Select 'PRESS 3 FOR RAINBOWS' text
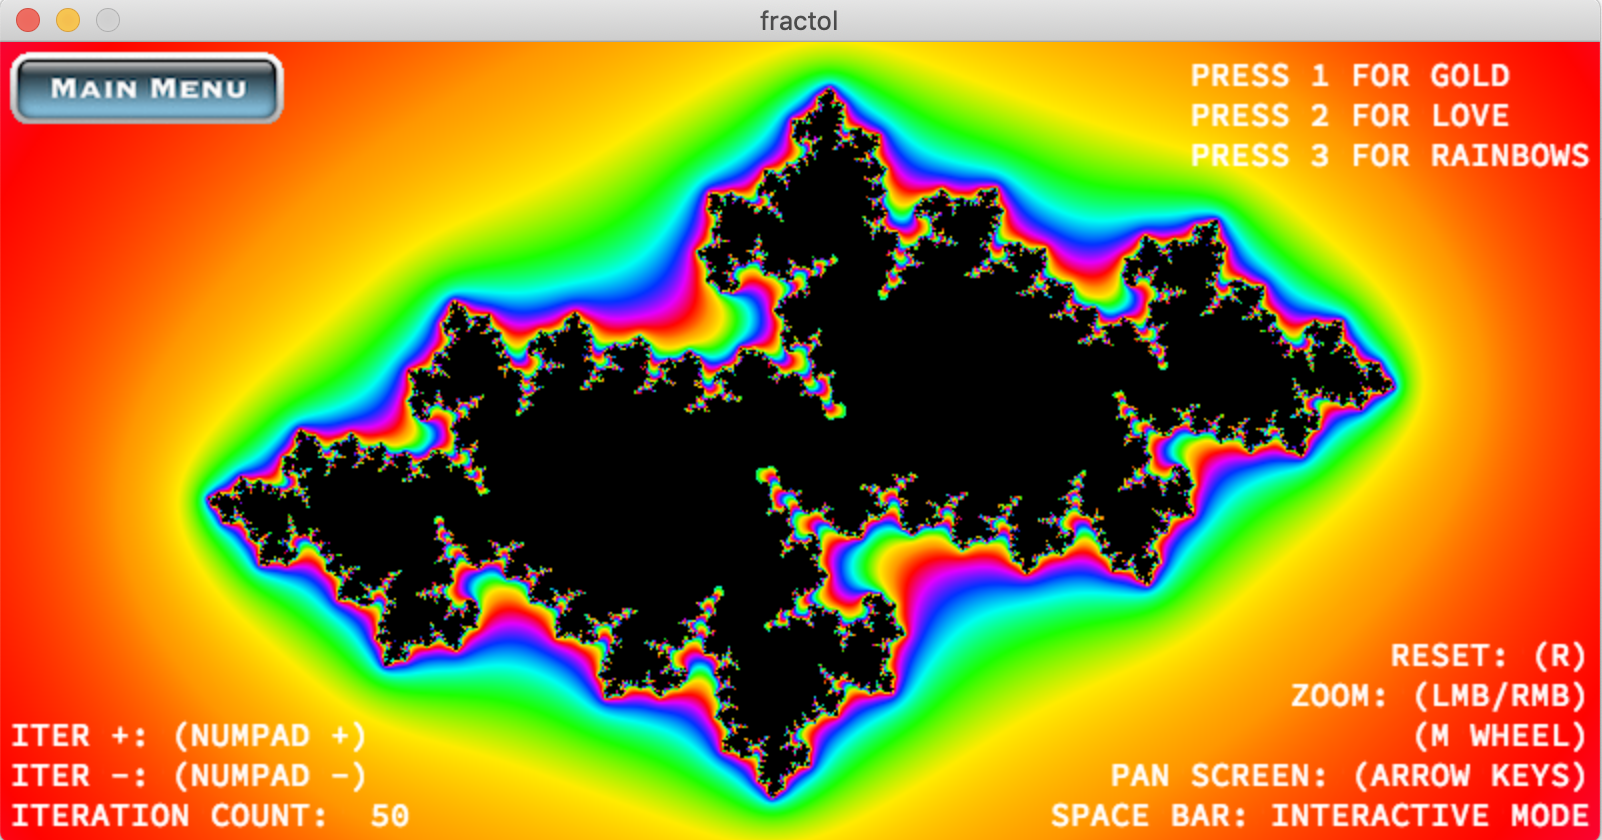Screen dimensions: 1602x840 [x=1390, y=156]
